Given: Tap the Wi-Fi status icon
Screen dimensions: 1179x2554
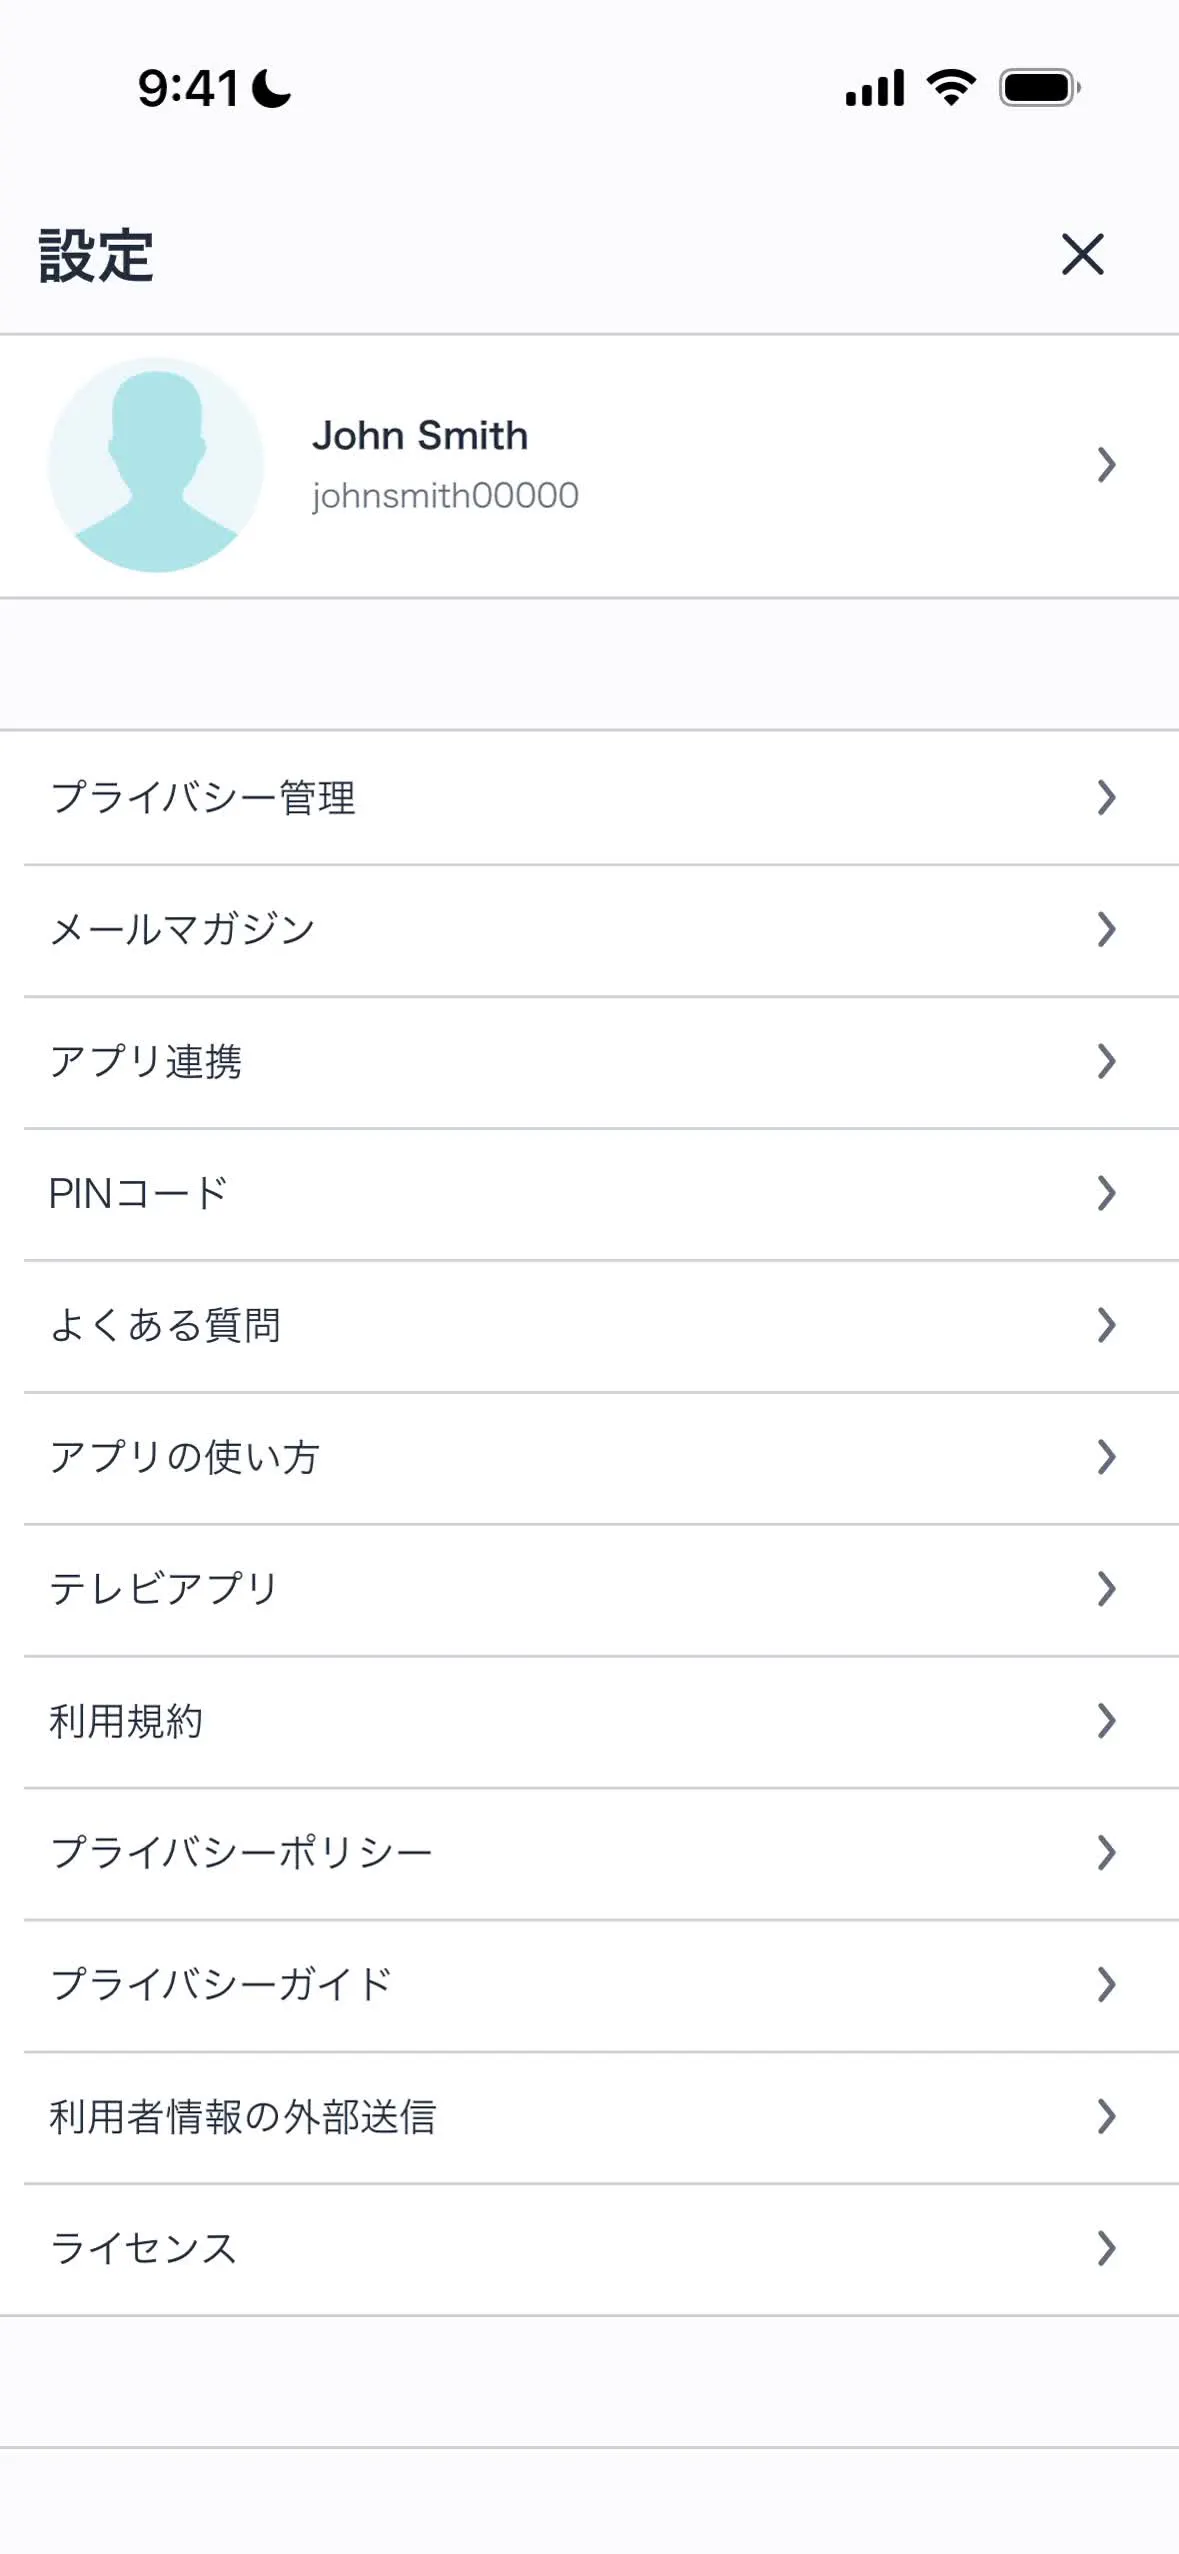Looking at the screenshot, I should tap(951, 88).
